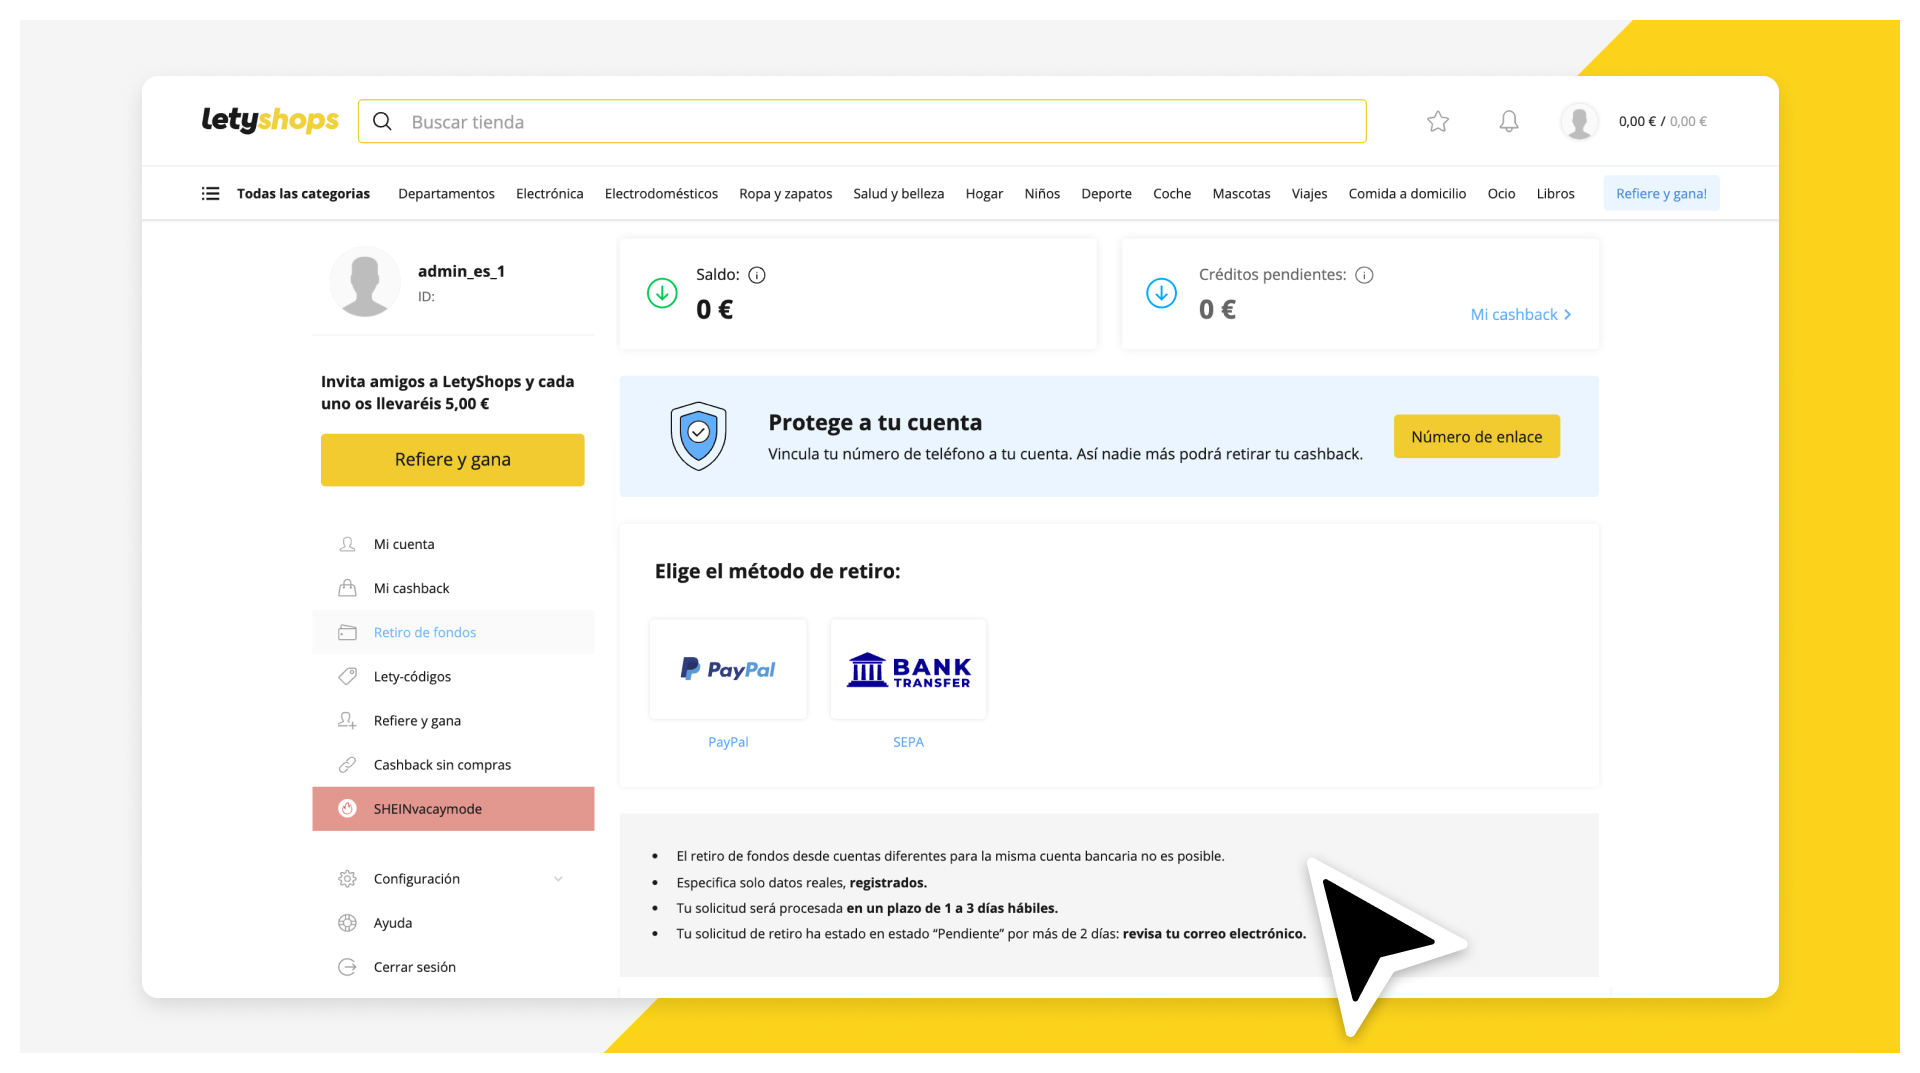Click the Lety-códigos tag icon
The width and height of the screenshot is (1920, 1073).
pos(347,676)
